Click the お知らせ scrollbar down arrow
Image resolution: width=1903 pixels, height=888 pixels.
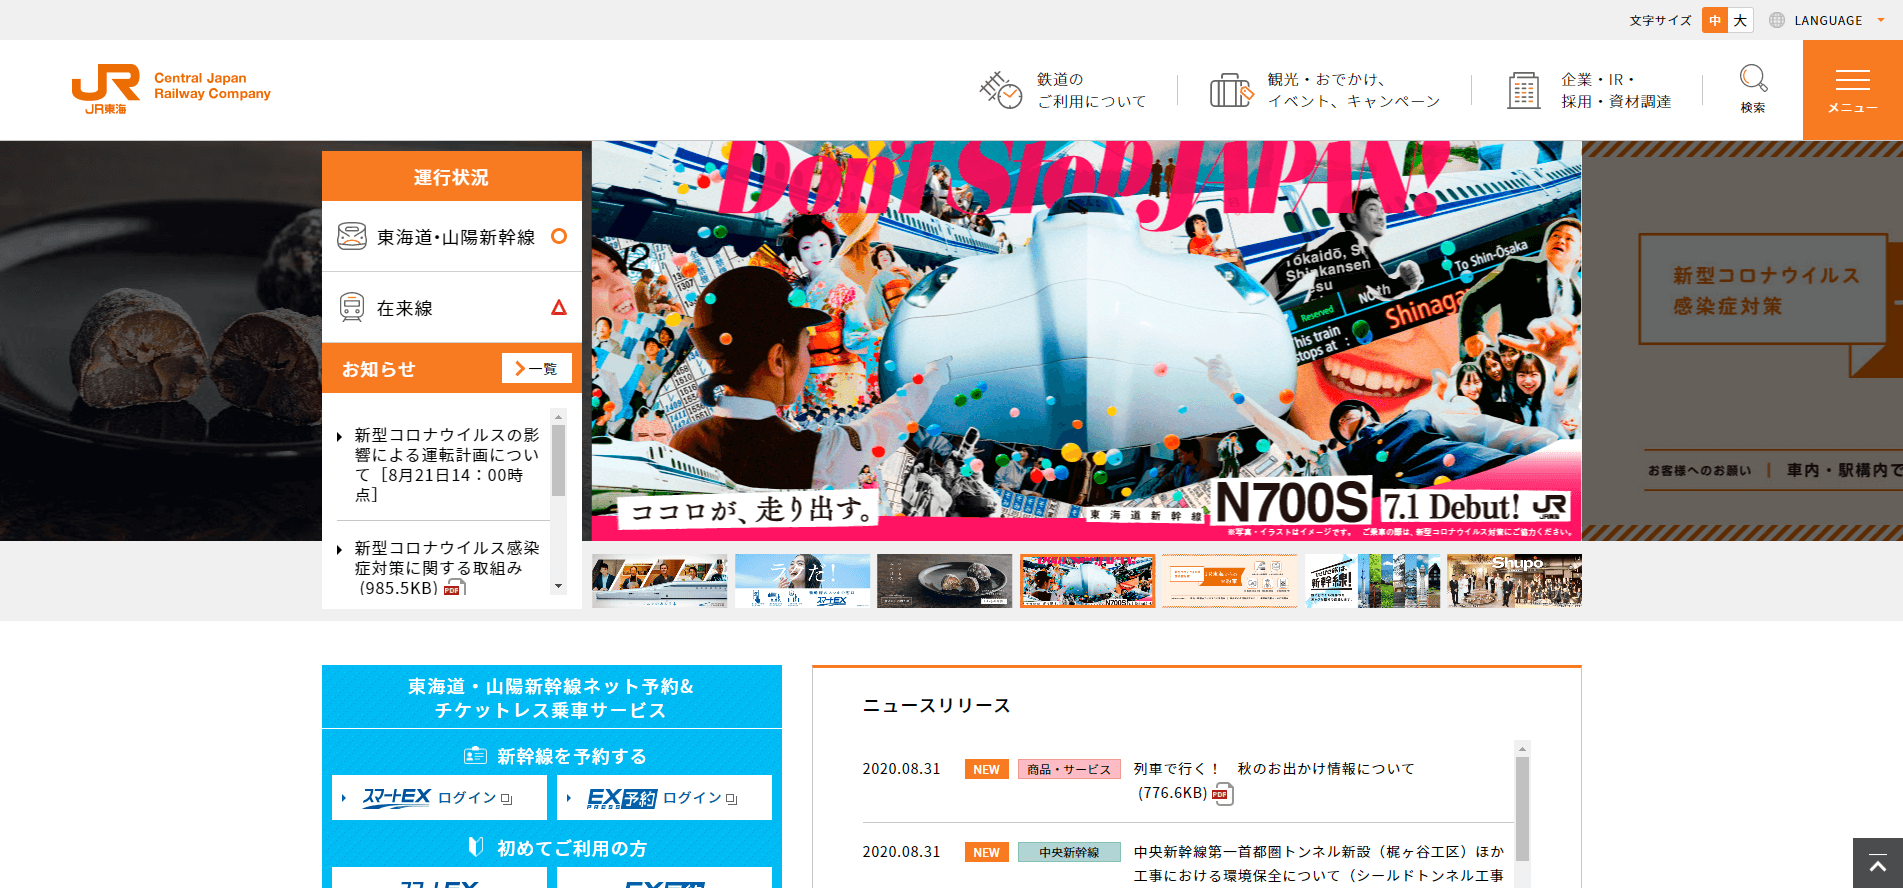[559, 587]
